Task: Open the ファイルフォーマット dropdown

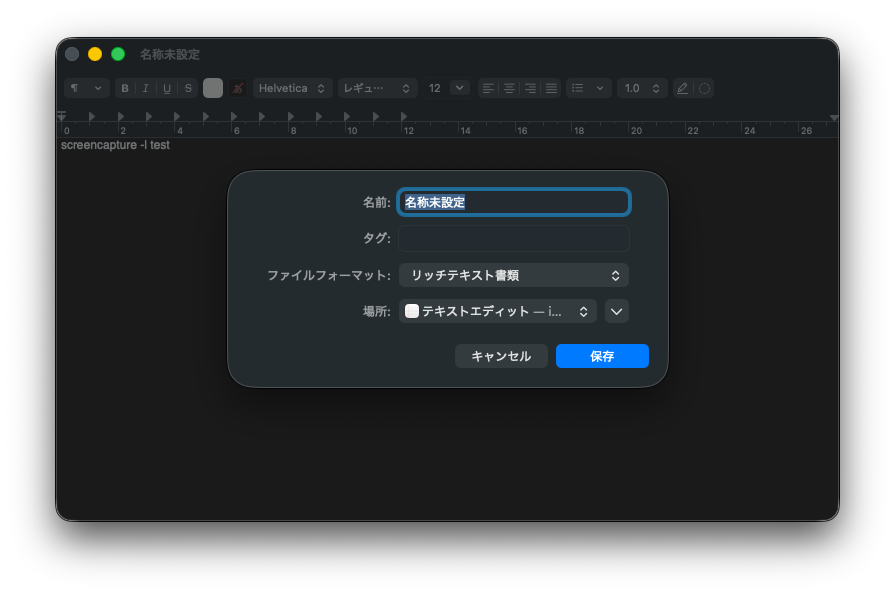Action: tap(514, 275)
